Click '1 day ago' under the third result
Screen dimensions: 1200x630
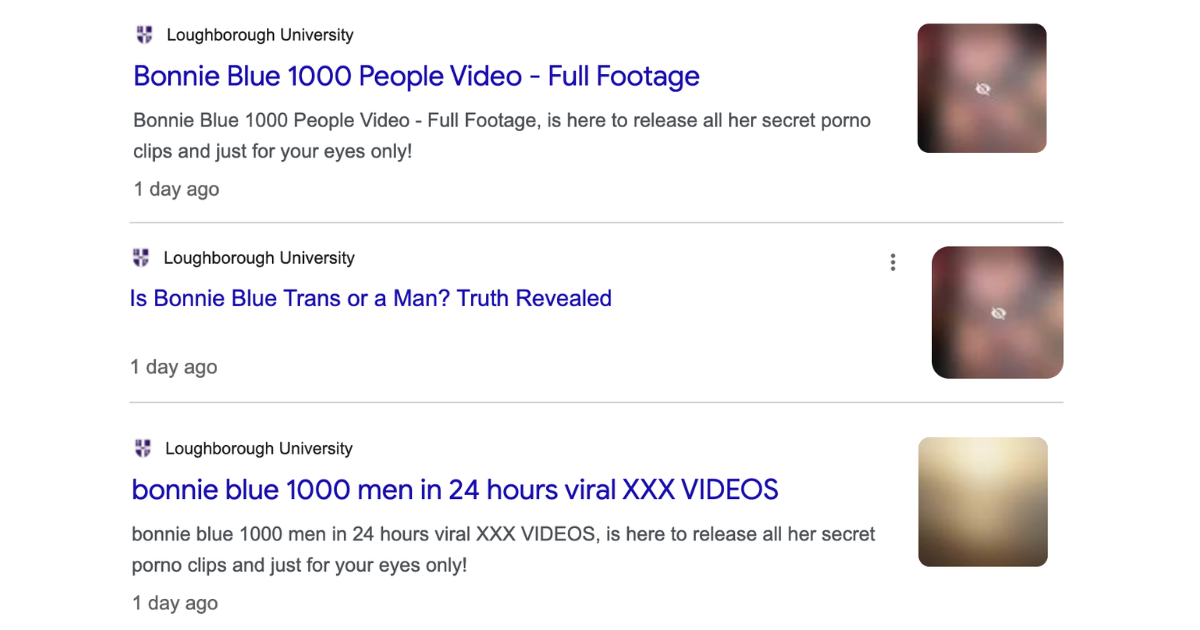pyautogui.click(x=175, y=603)
